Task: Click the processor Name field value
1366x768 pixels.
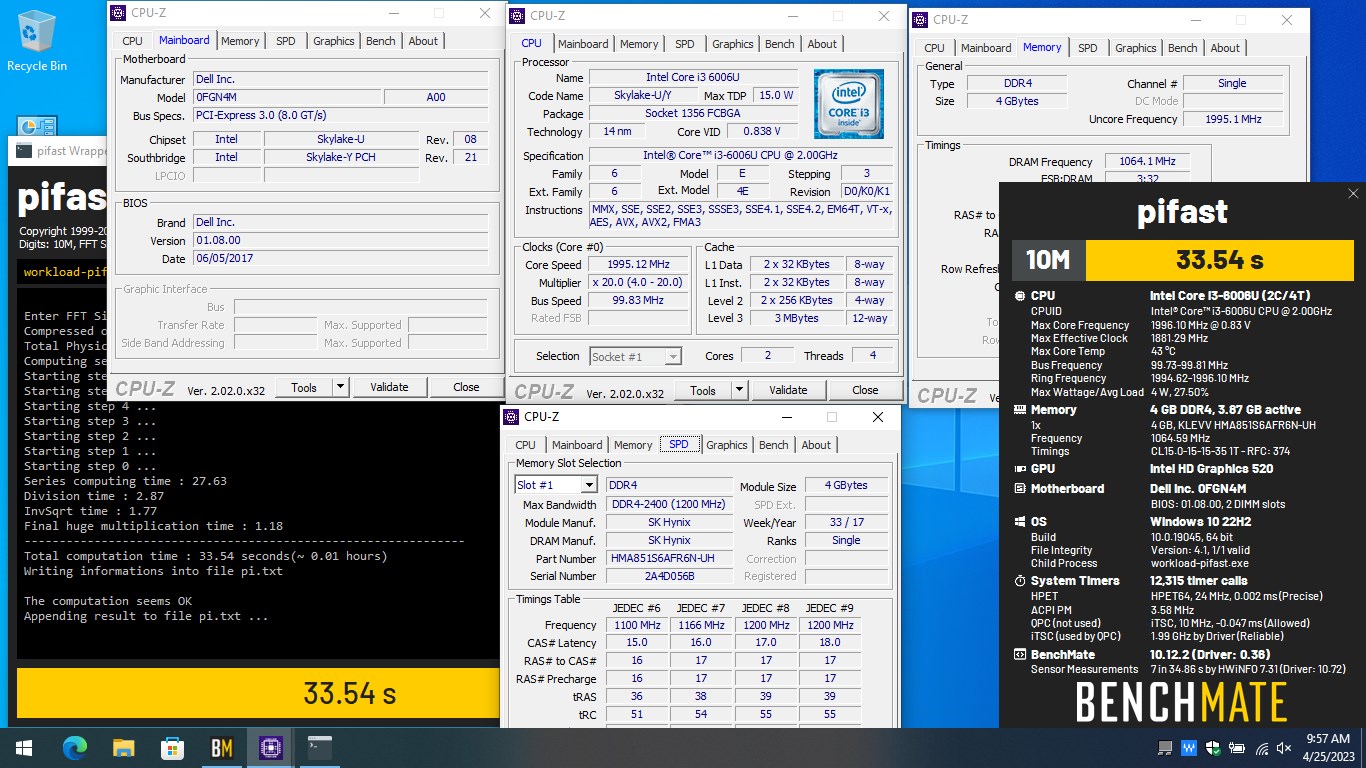Action: [x=693, y=77]
